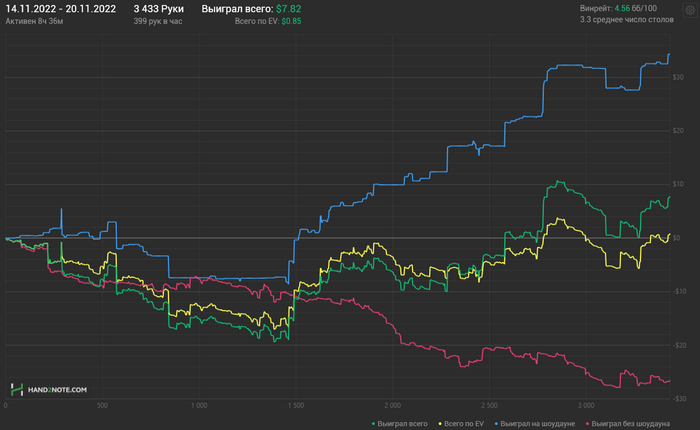Click the yellow 'Всего по EV' legend dot
700x430 pixels.
click(x=440, y=424)
